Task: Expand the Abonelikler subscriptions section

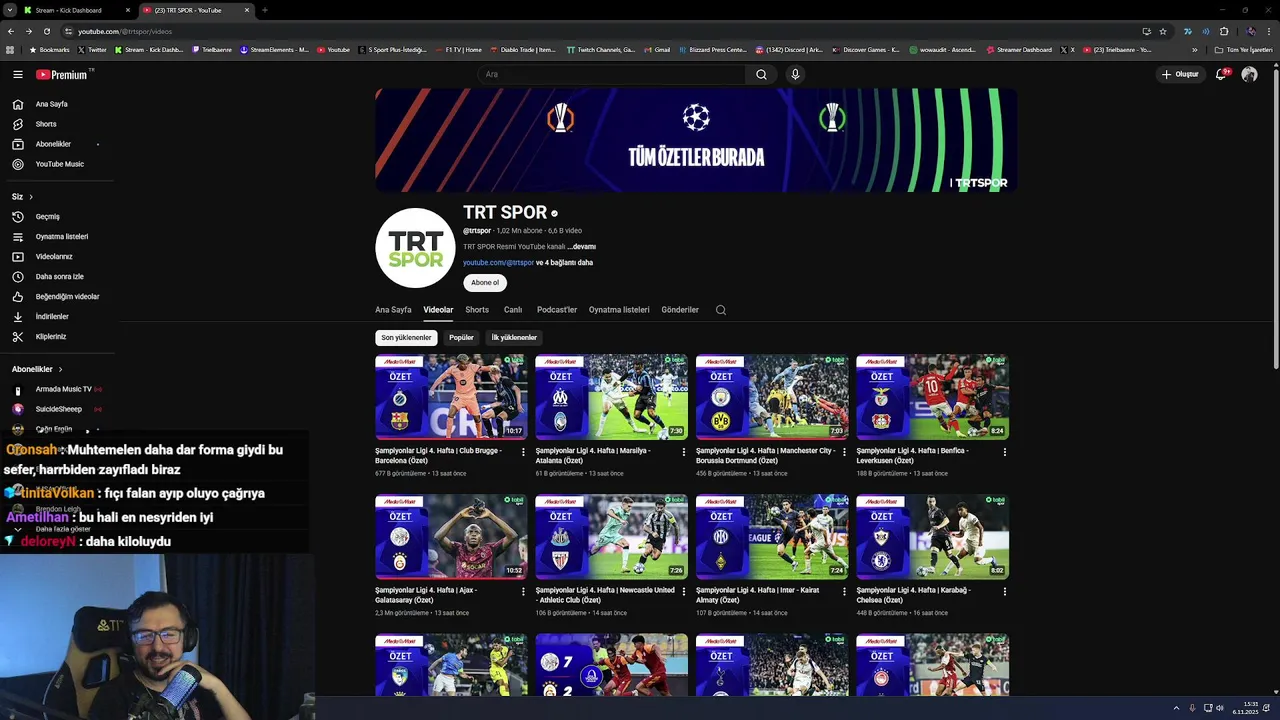Action: click(x=37, y=369)
